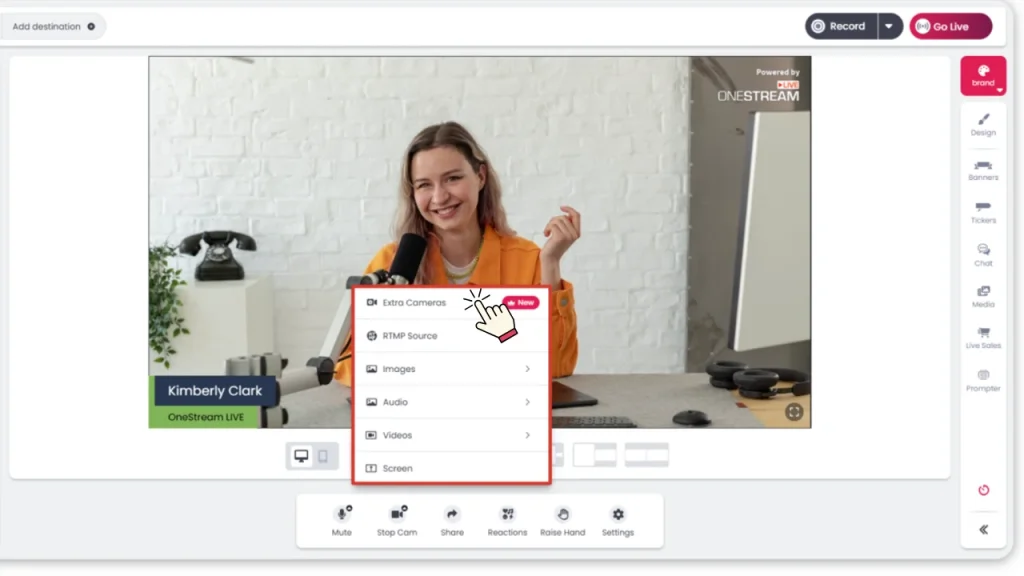1024x576 pixels.
Task: Open the Media panel
Action: click(982, 297)
